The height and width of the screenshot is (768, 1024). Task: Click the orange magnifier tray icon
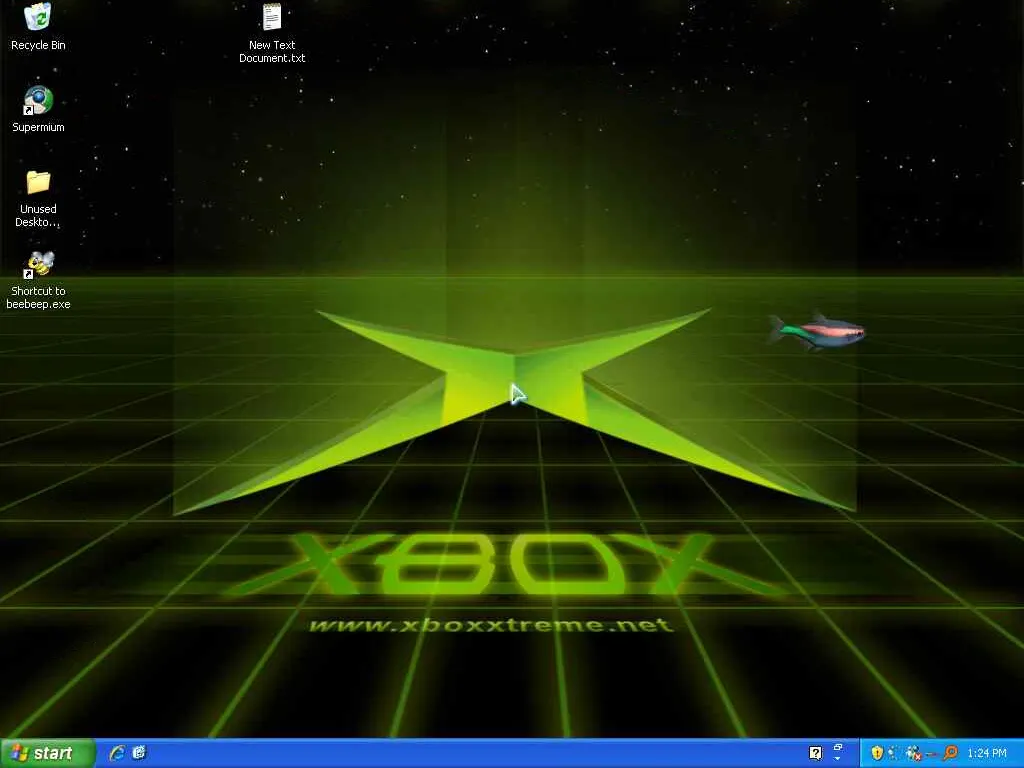point(950,753)
